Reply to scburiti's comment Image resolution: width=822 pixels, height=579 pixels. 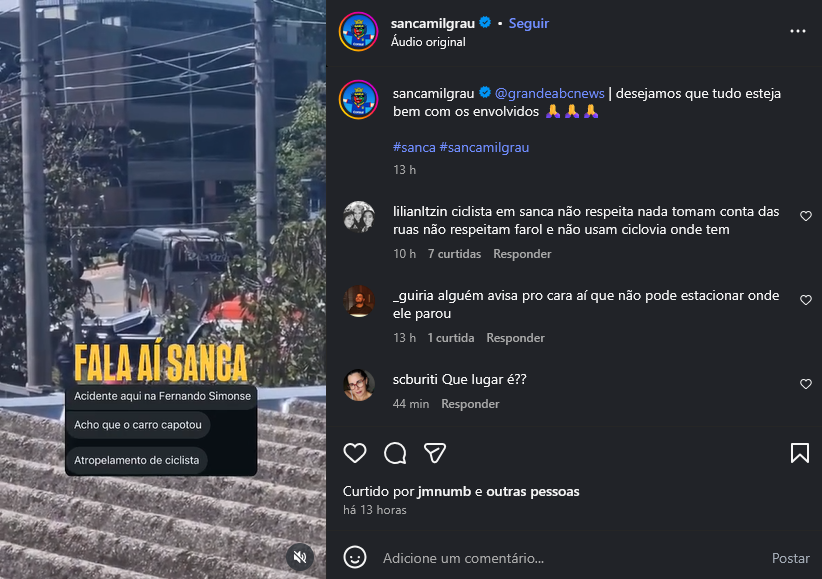tap(470, 404)
